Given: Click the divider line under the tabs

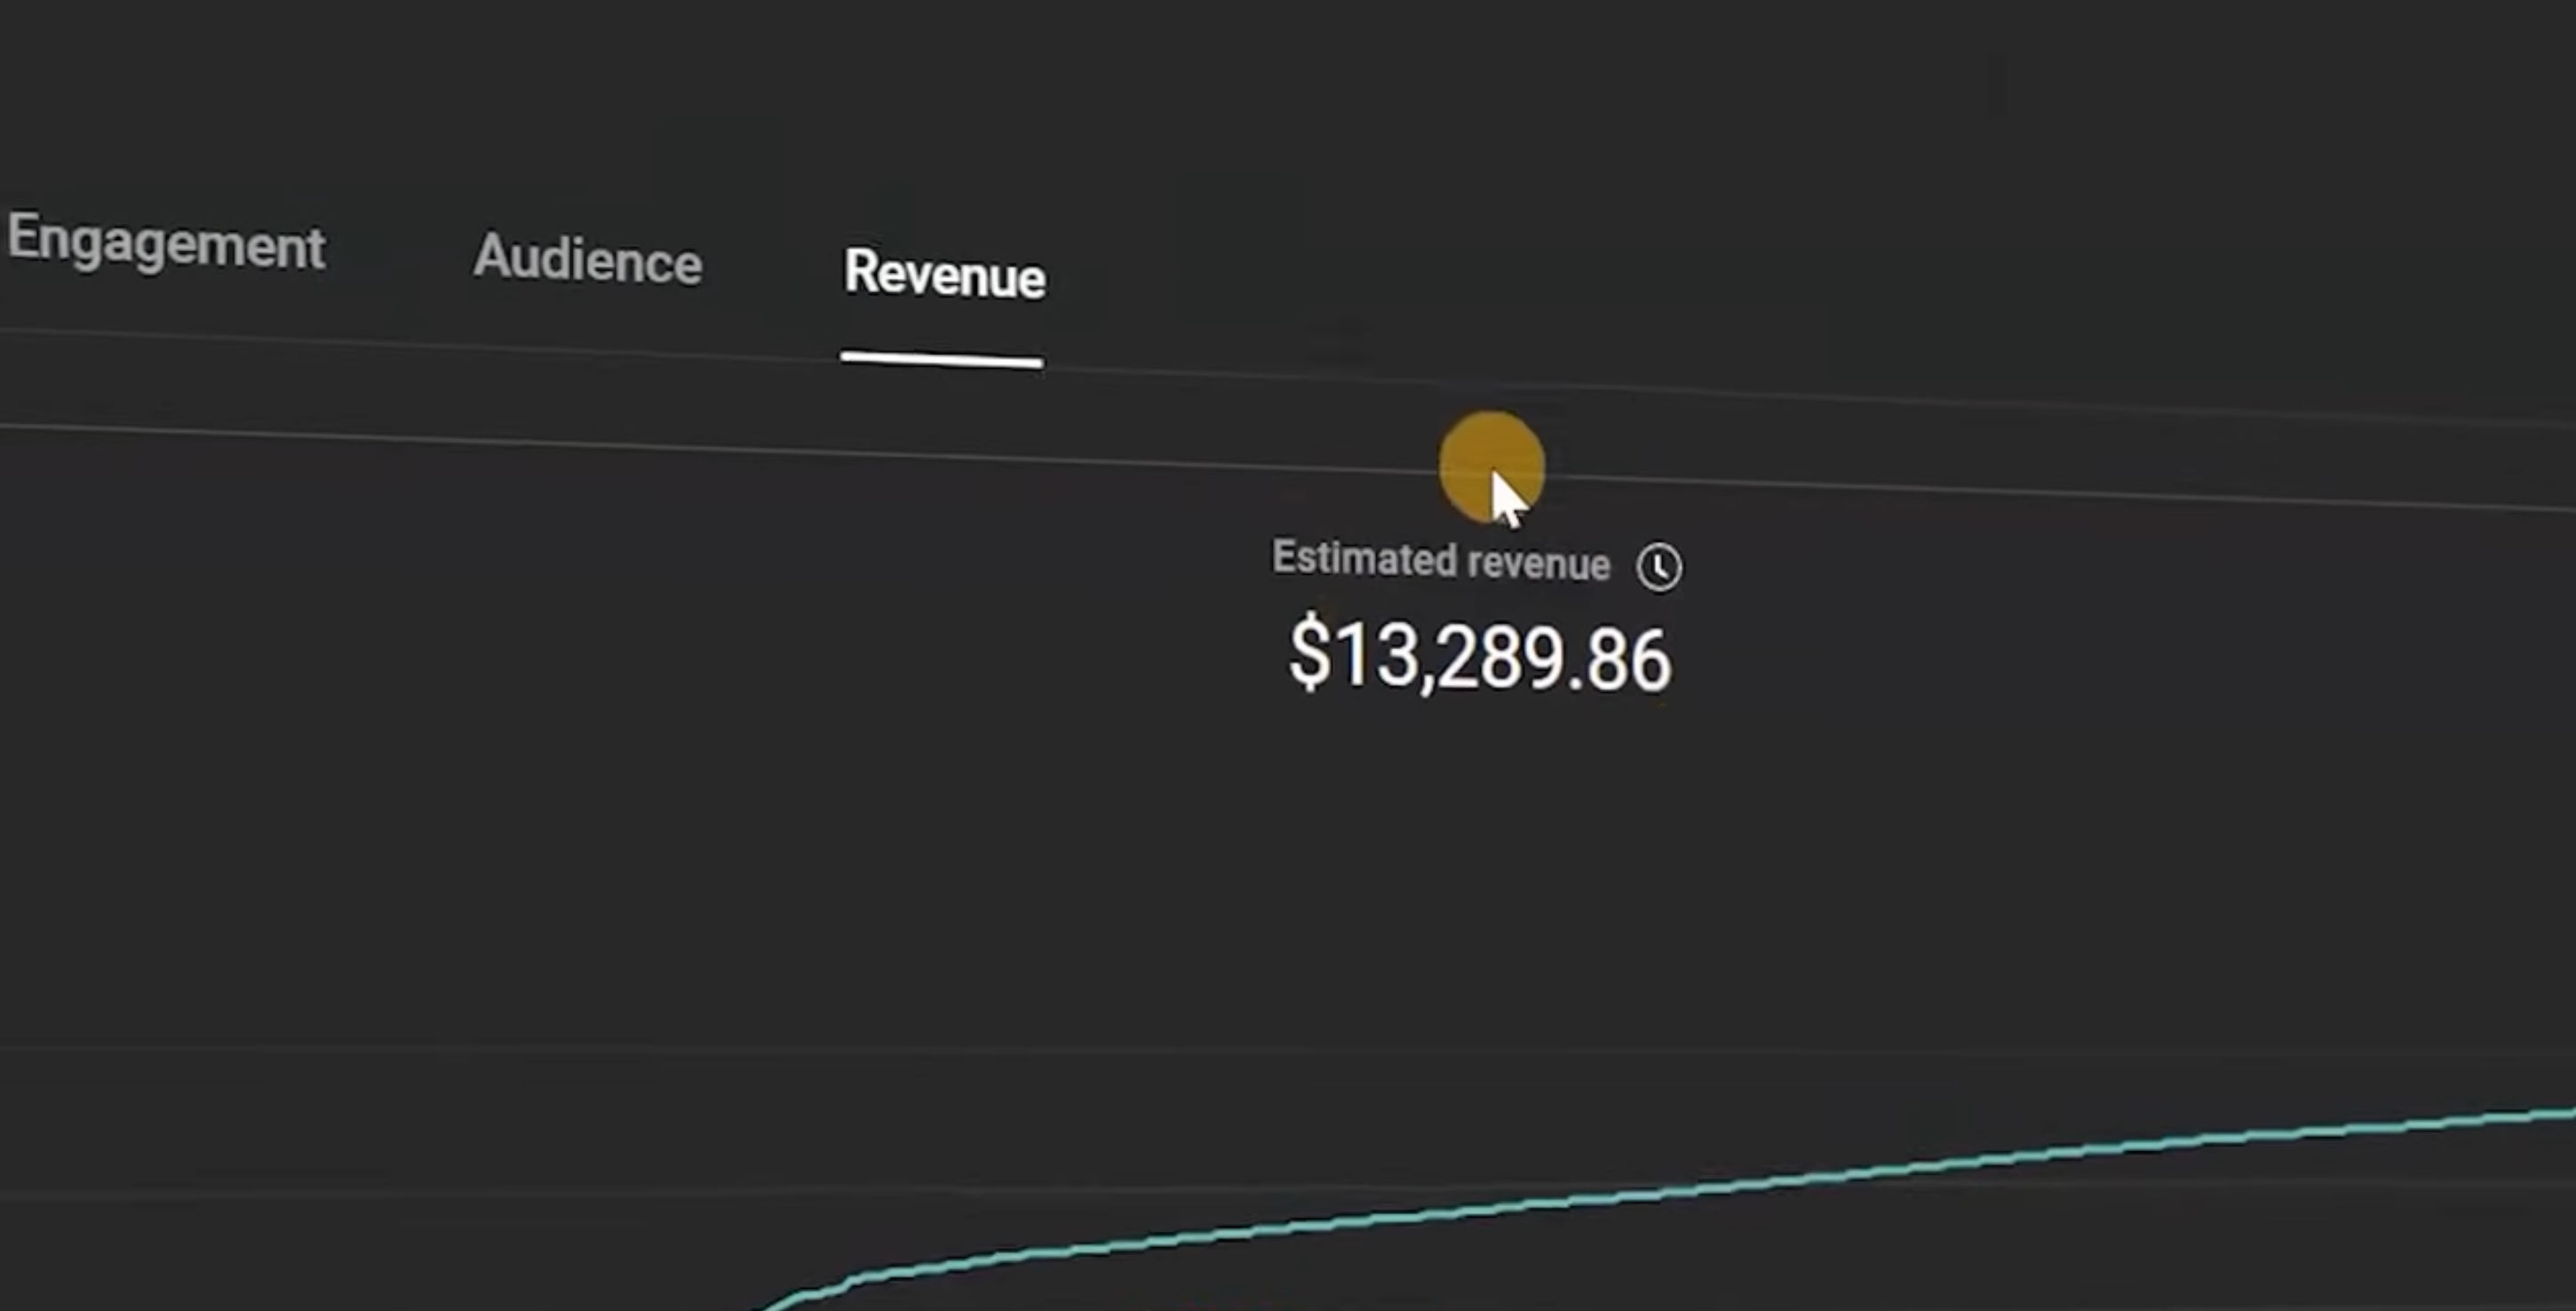Looking at the screenshot, I should coord(500,347).
